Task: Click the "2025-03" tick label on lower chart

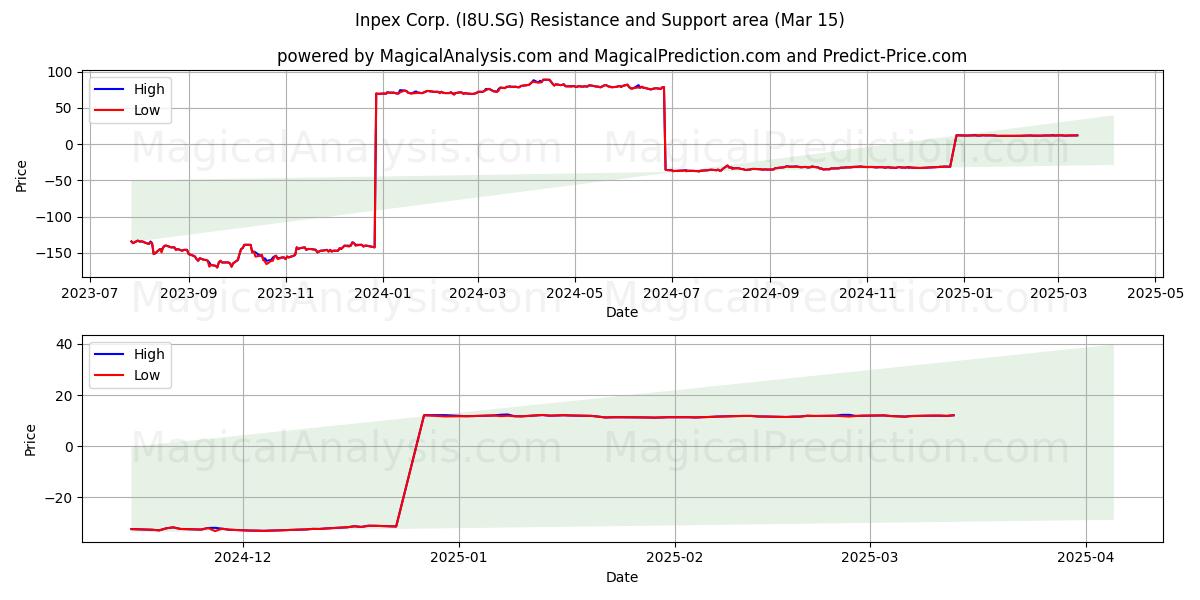Action: (x=870, y=558)
